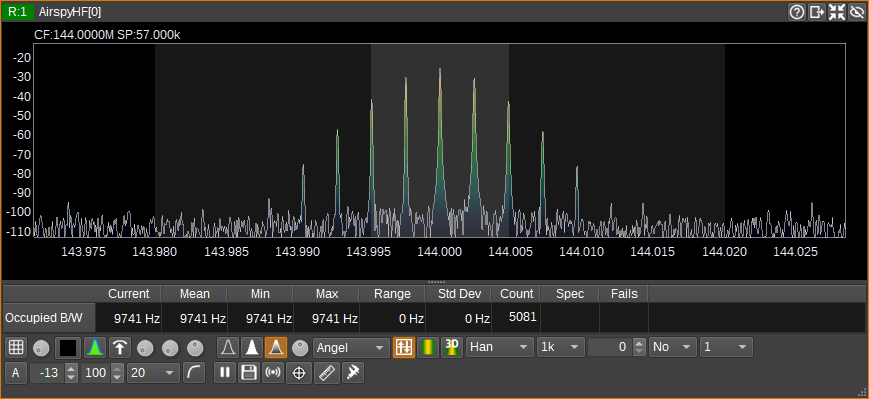The image size is (869, 399).
Task: Save spectrum with floppy disk icon
Action: [249, 373]
